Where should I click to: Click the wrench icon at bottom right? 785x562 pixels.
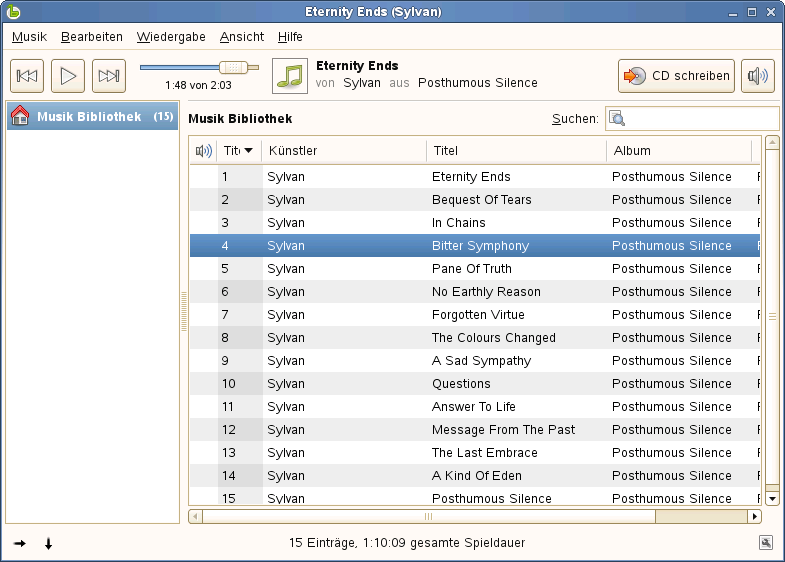pos(766,542)
